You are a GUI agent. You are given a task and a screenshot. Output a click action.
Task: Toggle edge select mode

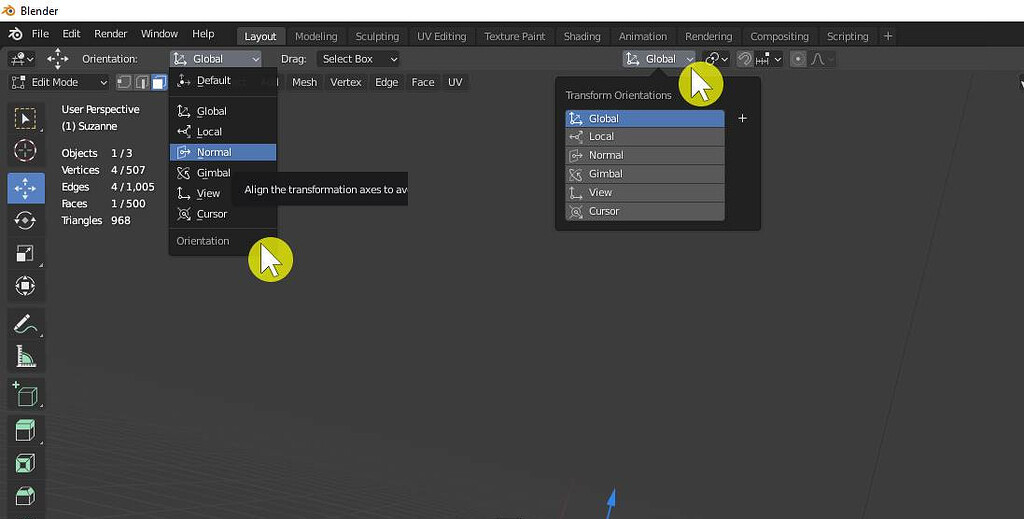coord(141,82)
